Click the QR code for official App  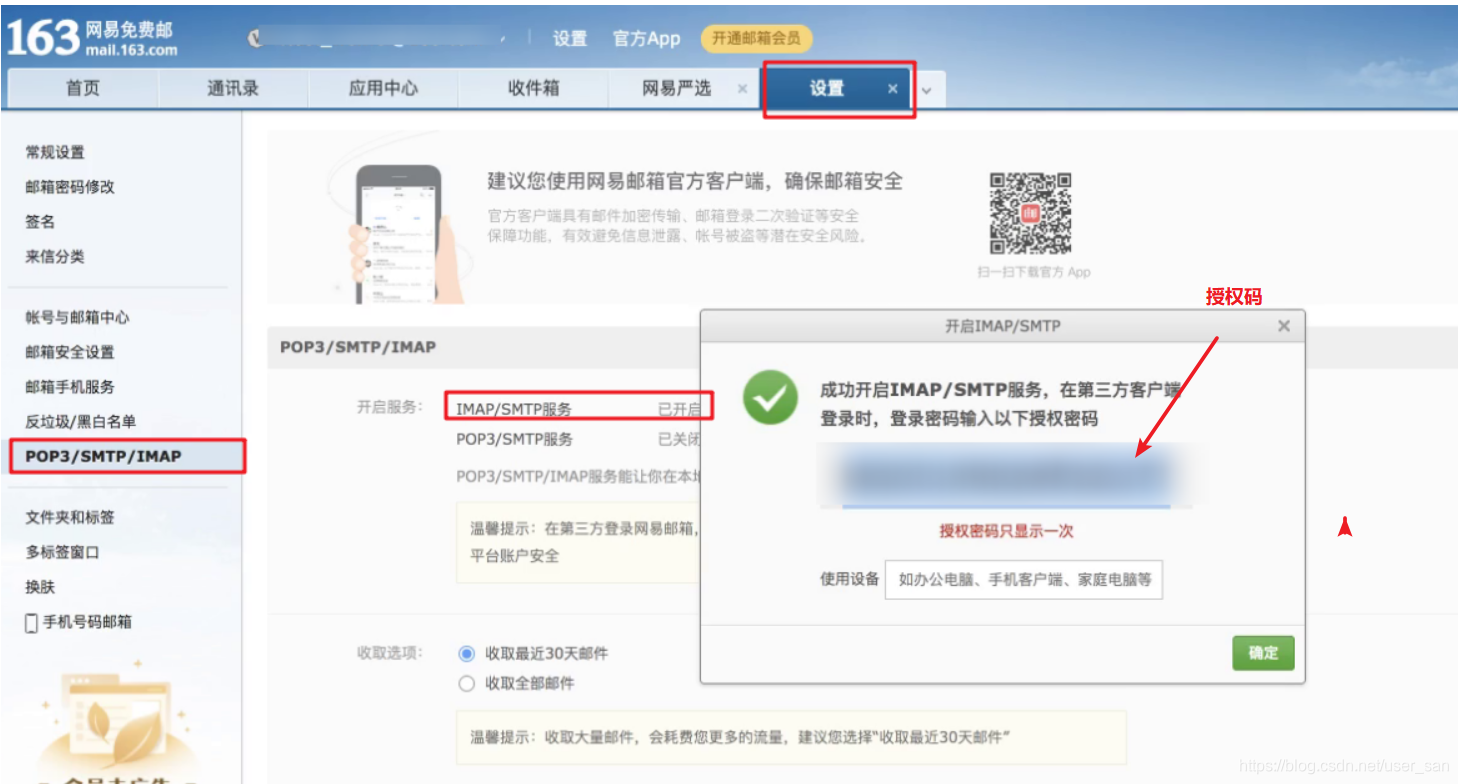click(x=1030, y=214)
